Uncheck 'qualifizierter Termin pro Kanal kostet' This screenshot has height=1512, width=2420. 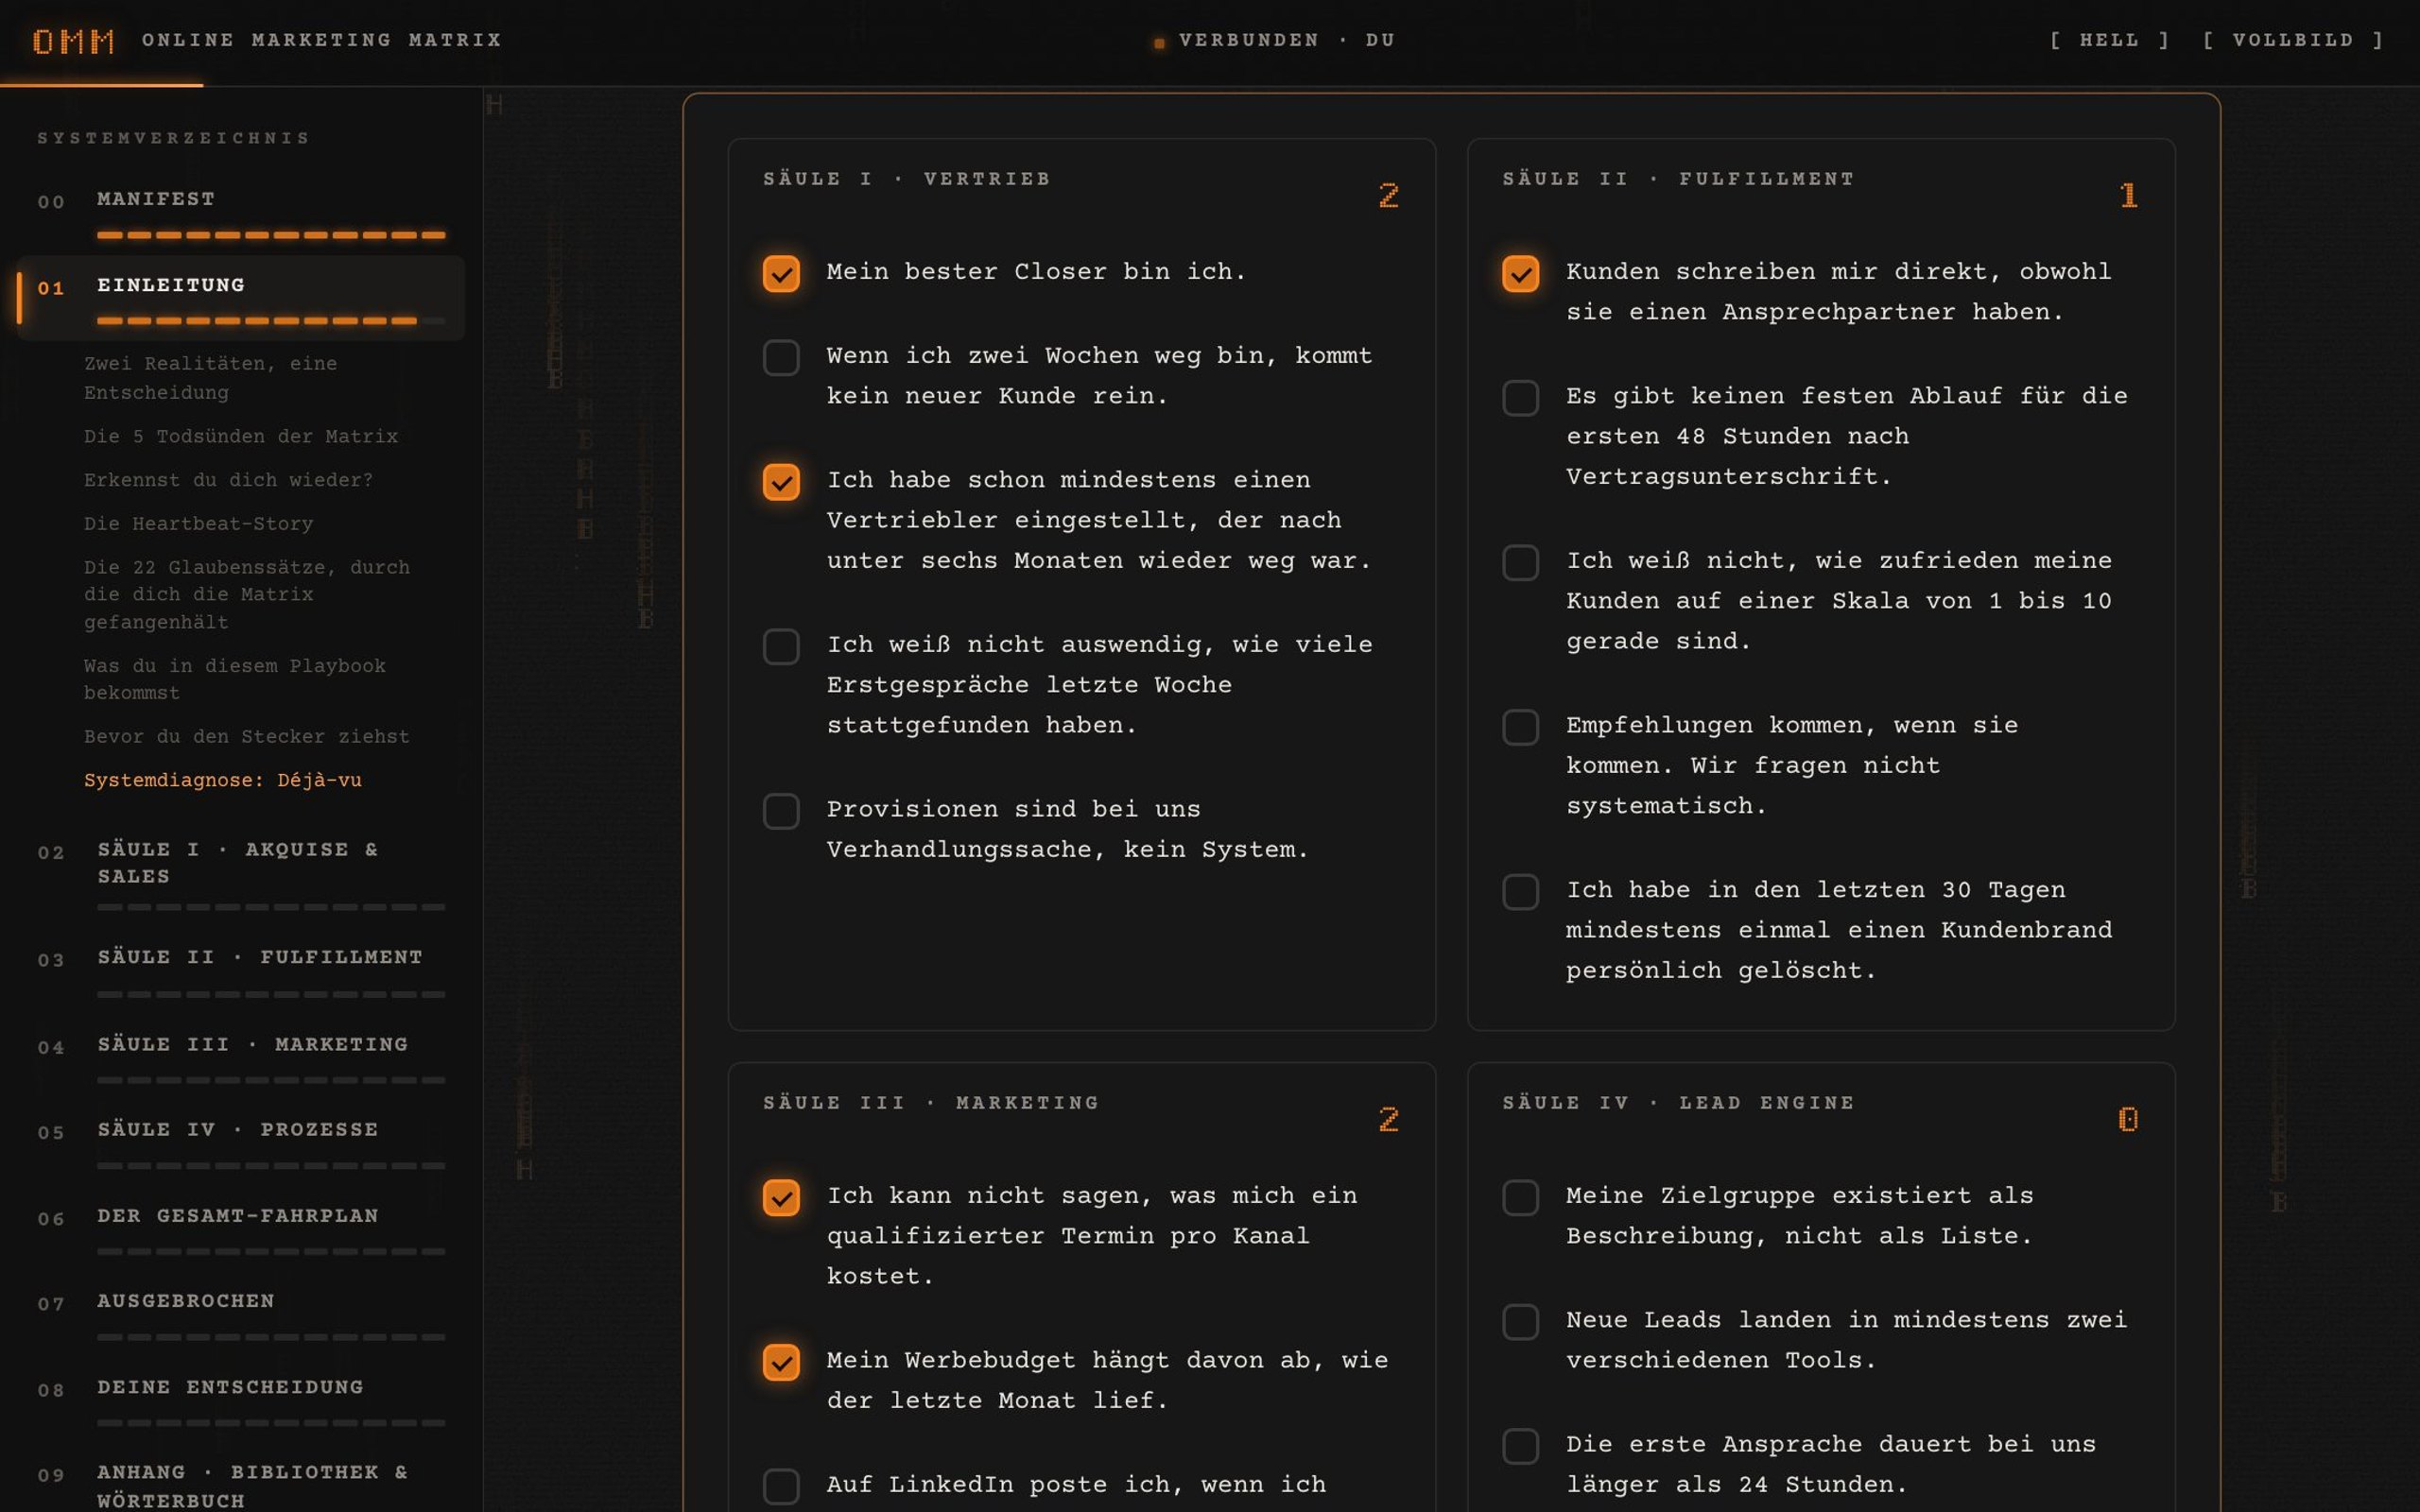(781, 1197)
